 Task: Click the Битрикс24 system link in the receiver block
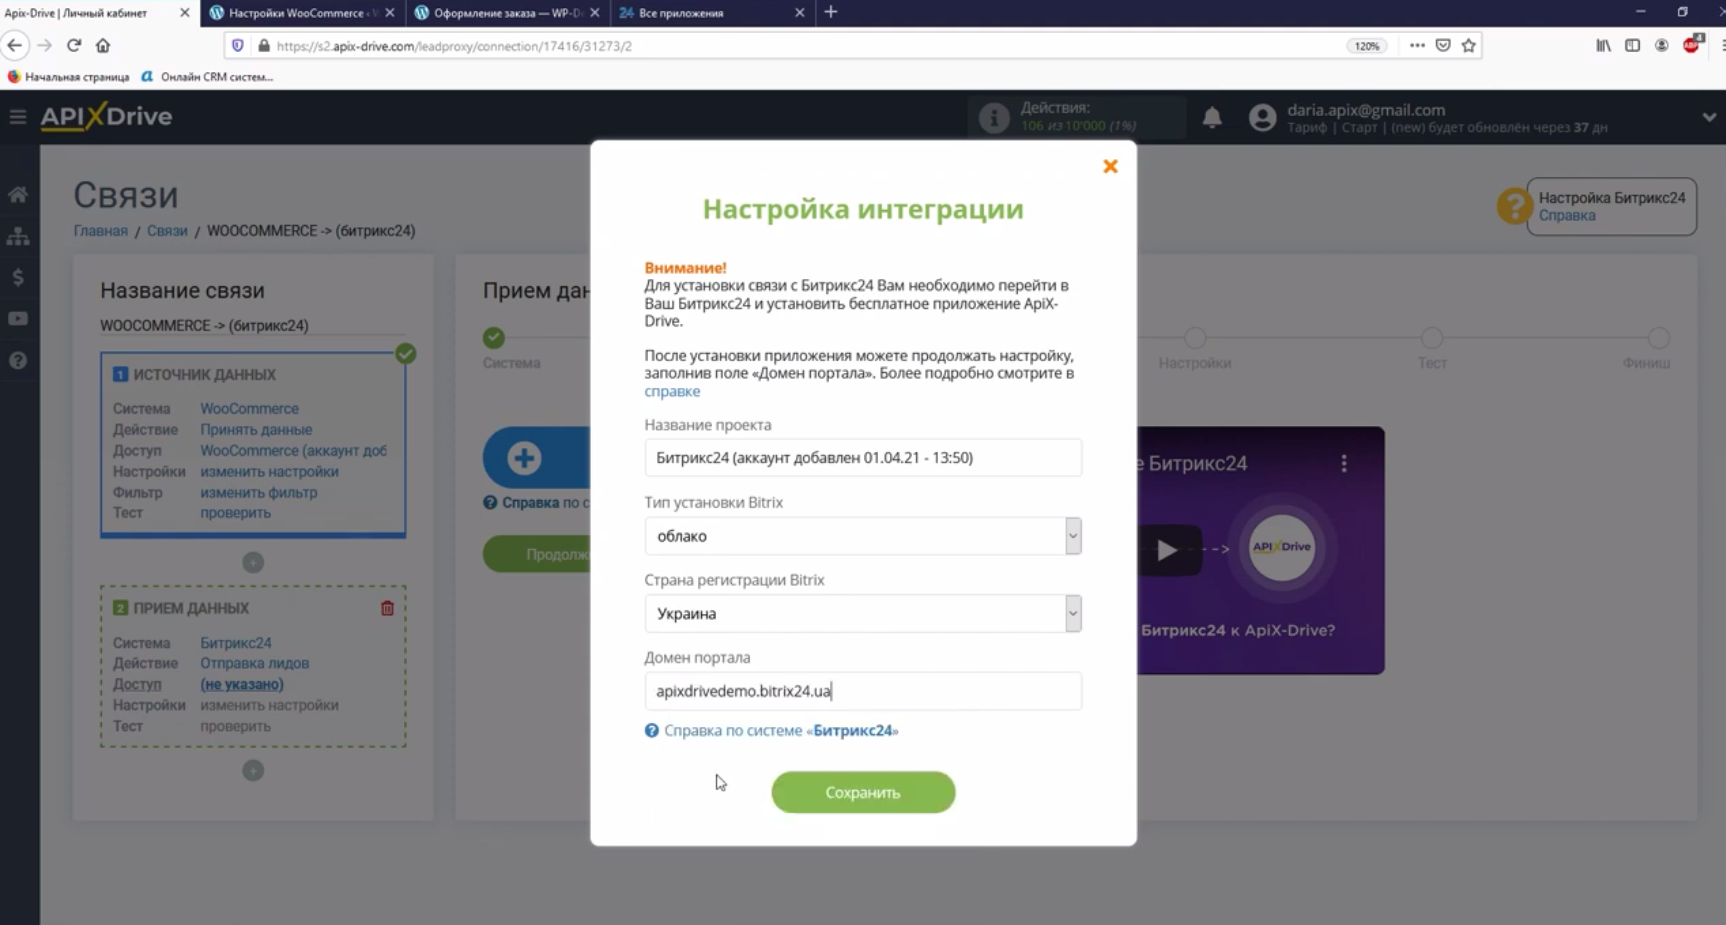(235, 643)
